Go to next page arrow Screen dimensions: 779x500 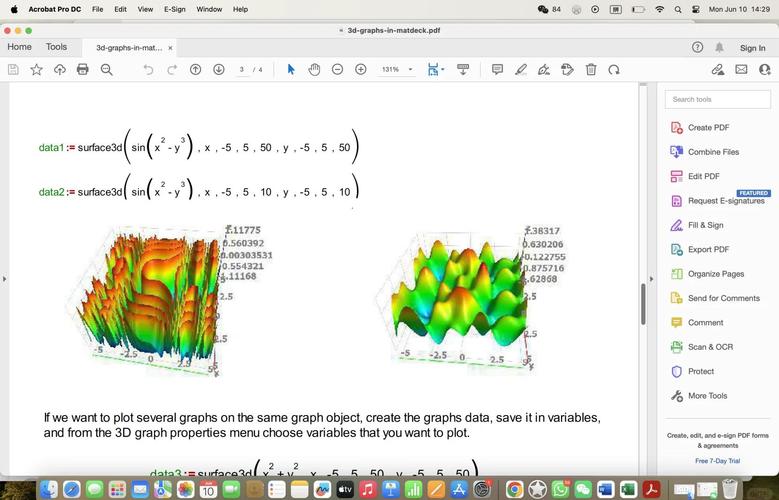pos(219,69)
